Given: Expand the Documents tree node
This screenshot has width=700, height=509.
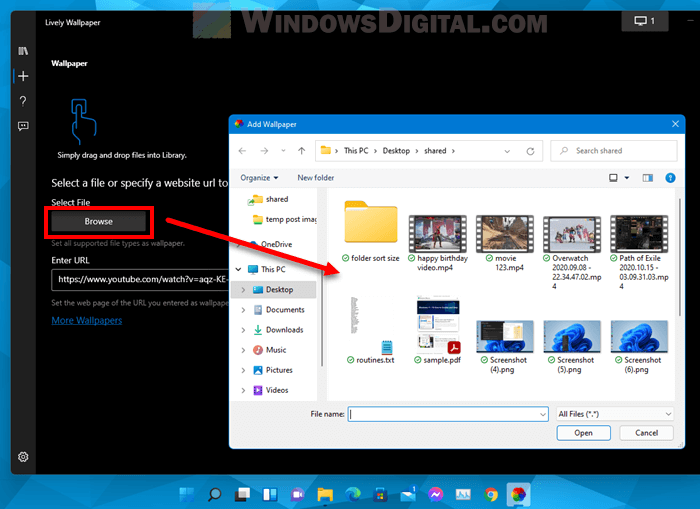Looking at the screenshot, I should coord(243,310).
